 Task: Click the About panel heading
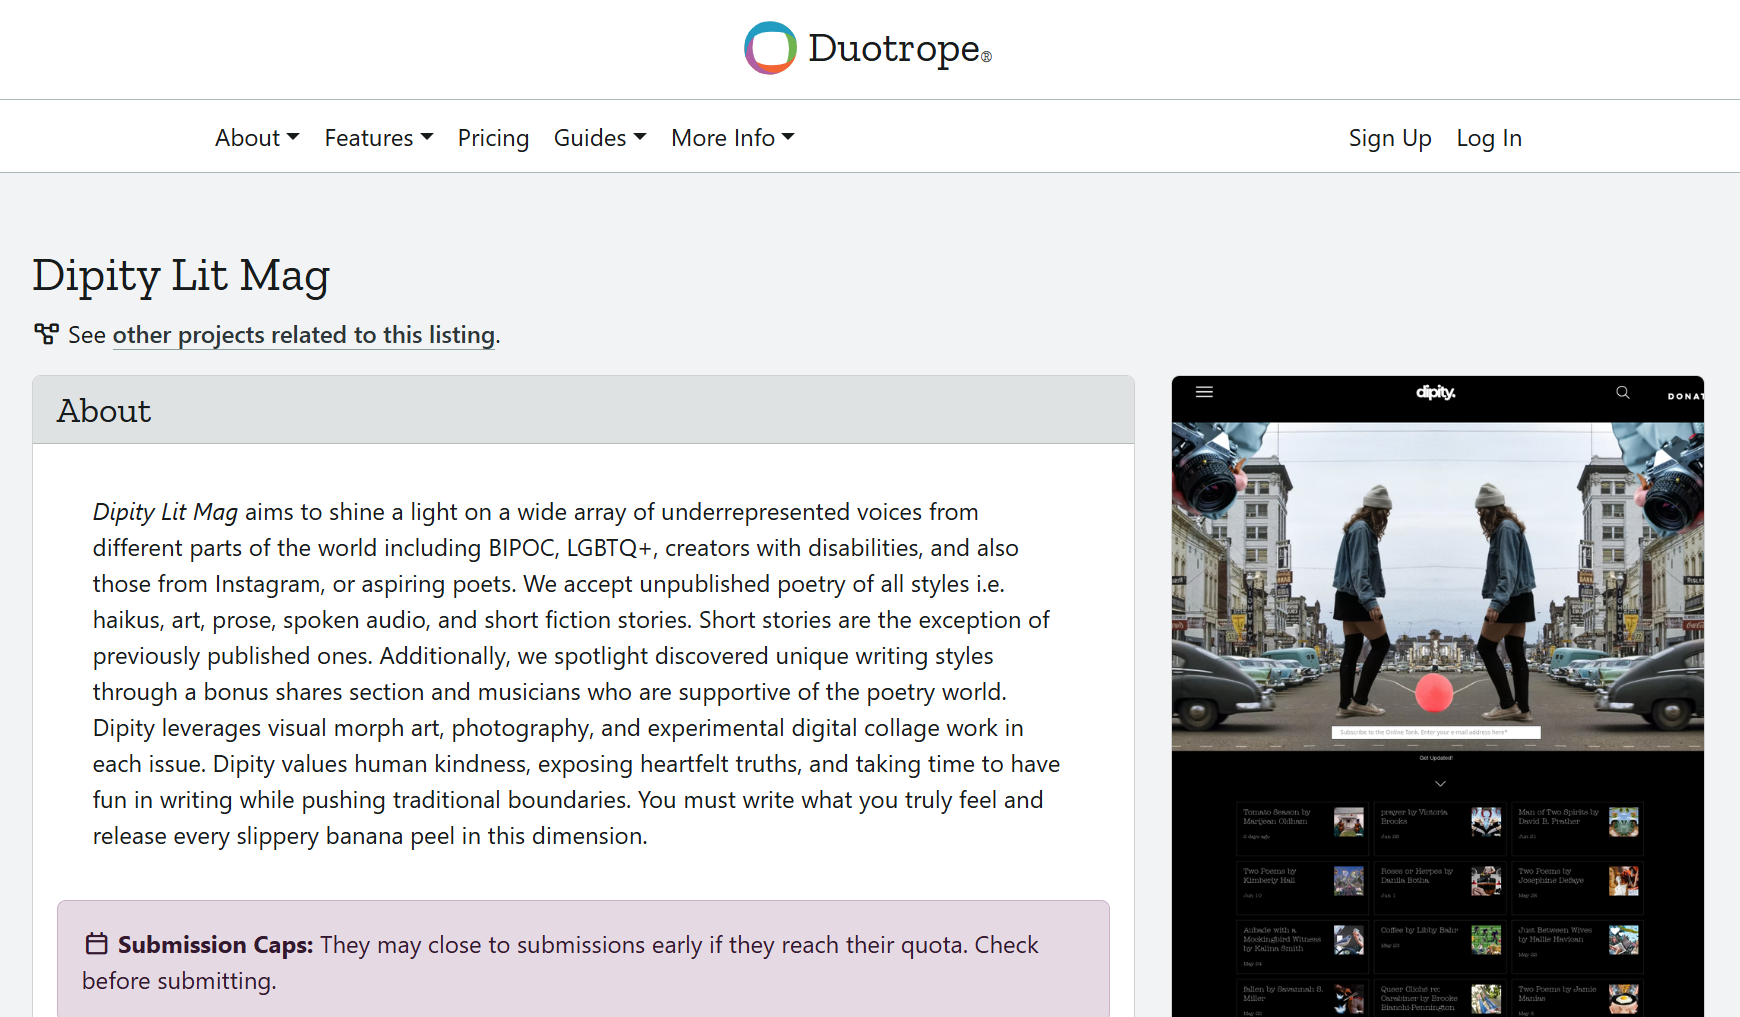(x=104, y=410)
